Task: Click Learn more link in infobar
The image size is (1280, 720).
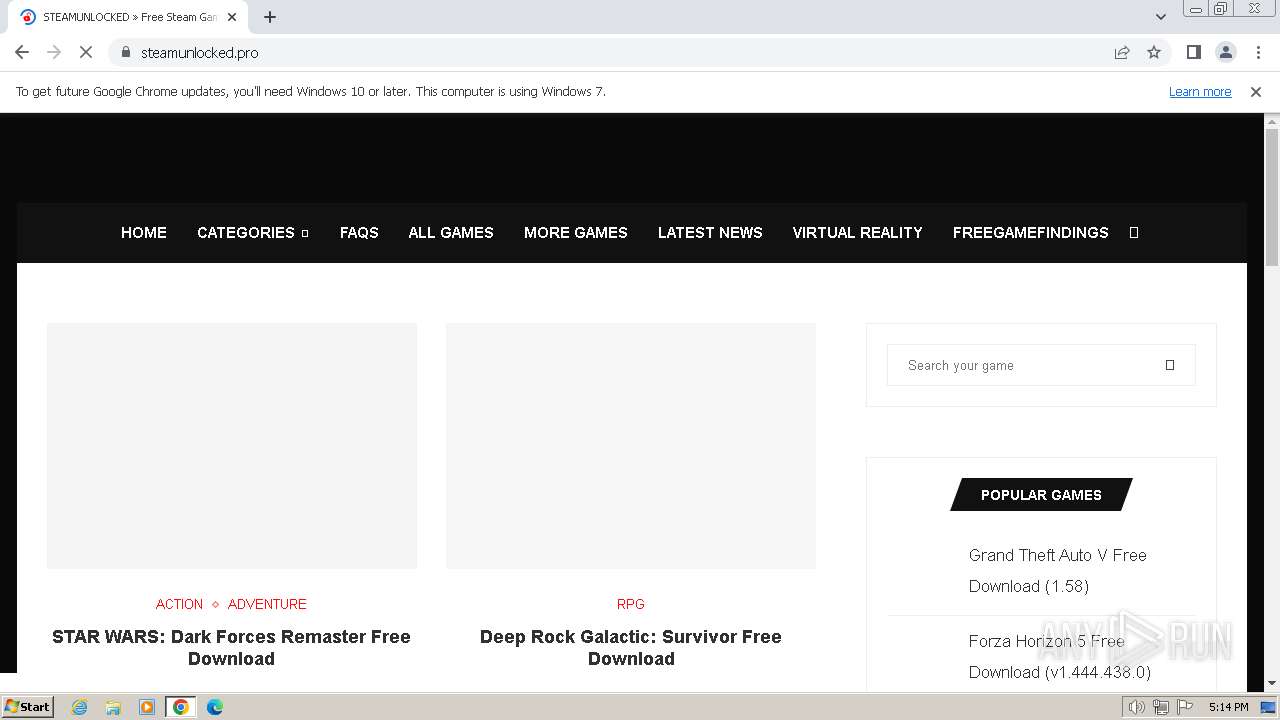Action: click(1200, 91)
